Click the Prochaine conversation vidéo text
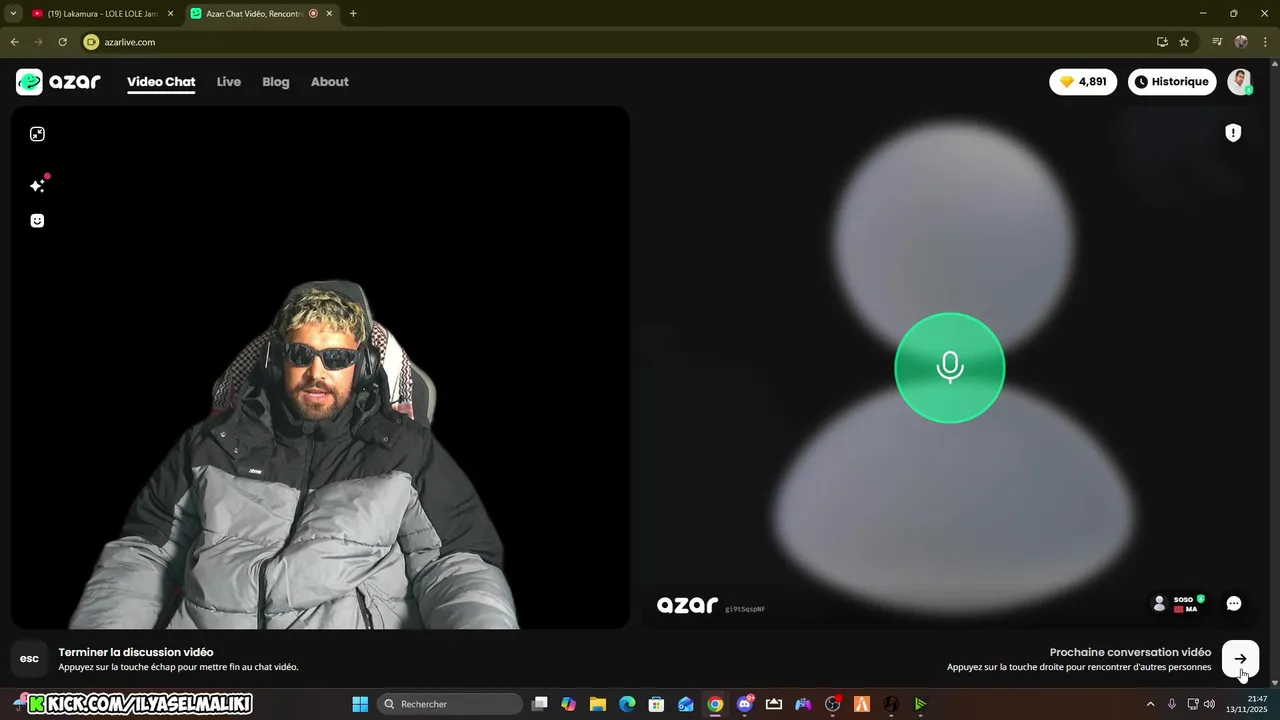The width and height of the screenshot is (1280, 720). pos(1130,652)
